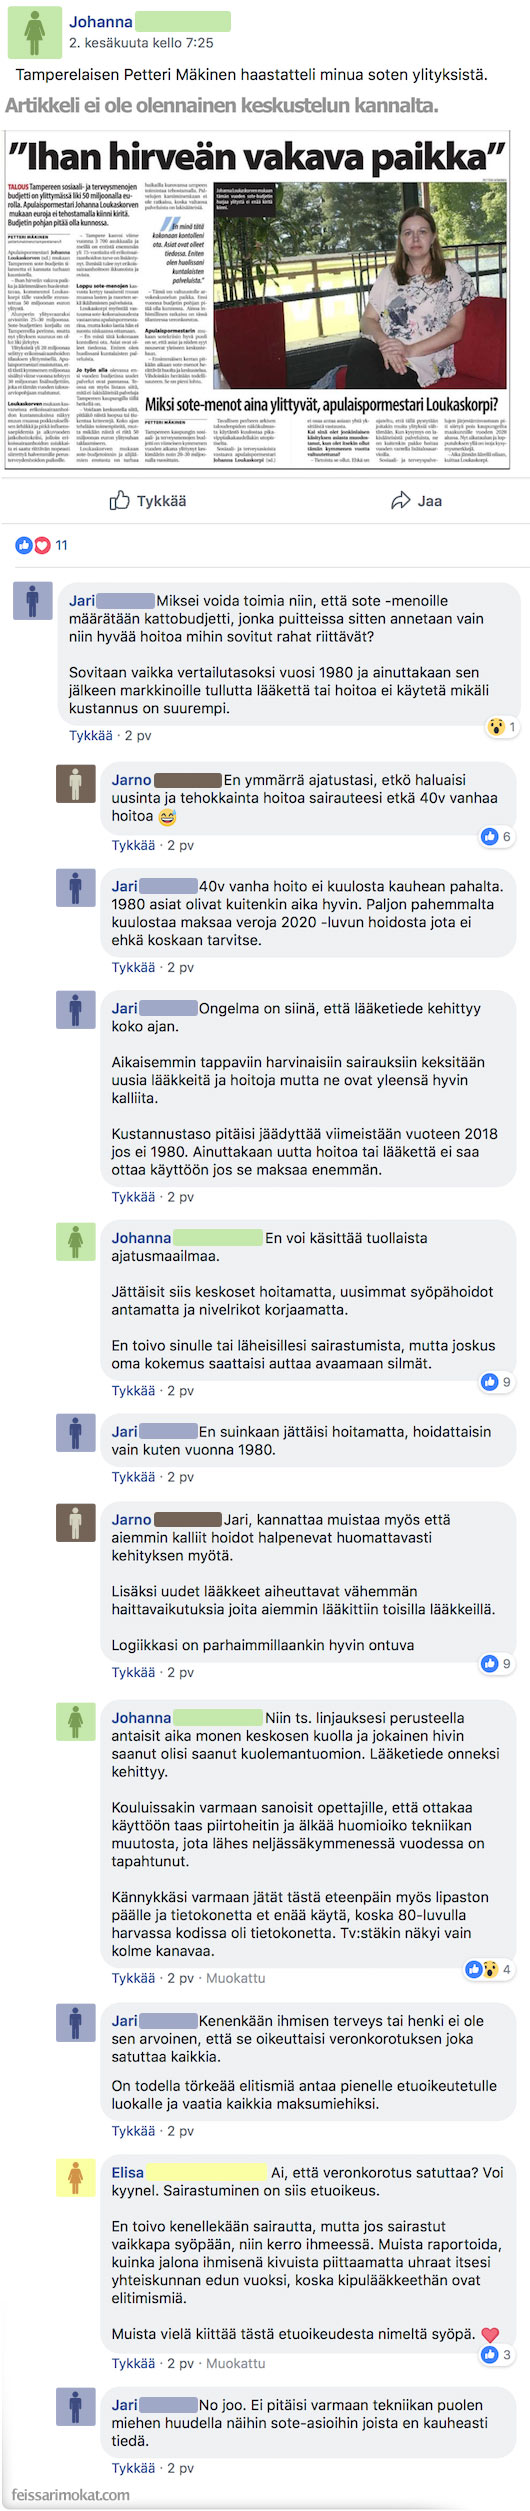This screenshot has height=2511, width=530.
Task: Click Jarno's brown avatar on first reply
Action: [x=75, y=784]
